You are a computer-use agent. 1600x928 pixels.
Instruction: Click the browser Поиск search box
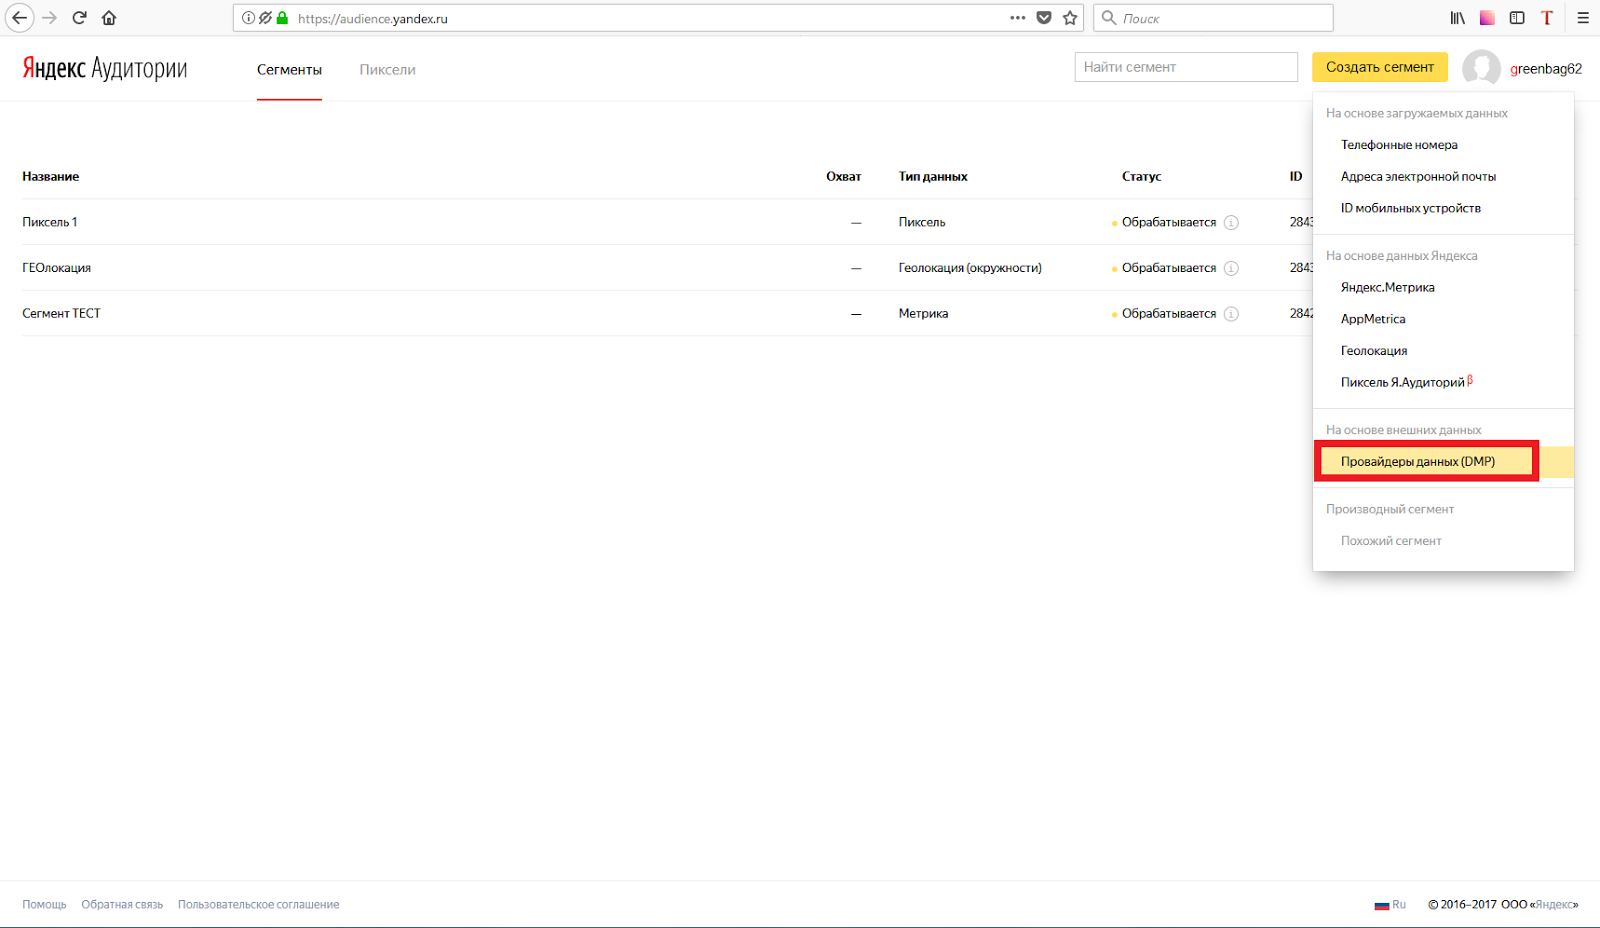click(x=1214, y=18)
